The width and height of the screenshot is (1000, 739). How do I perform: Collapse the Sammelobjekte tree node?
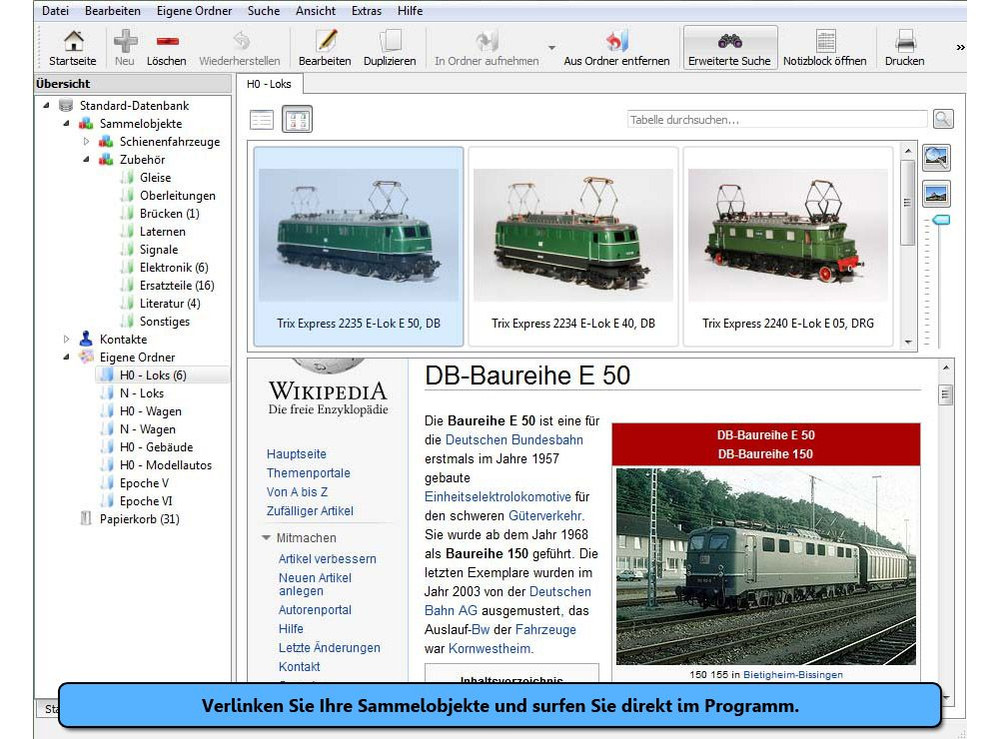pos(66,123)
